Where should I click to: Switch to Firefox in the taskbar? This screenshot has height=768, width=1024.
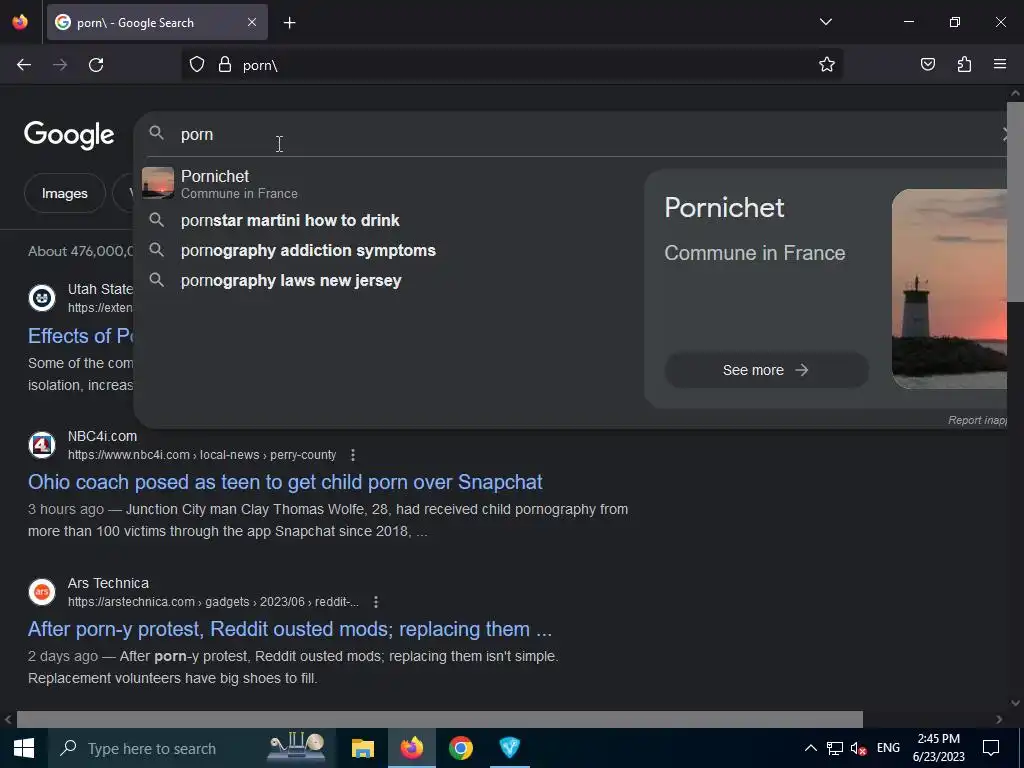(411, 748)
